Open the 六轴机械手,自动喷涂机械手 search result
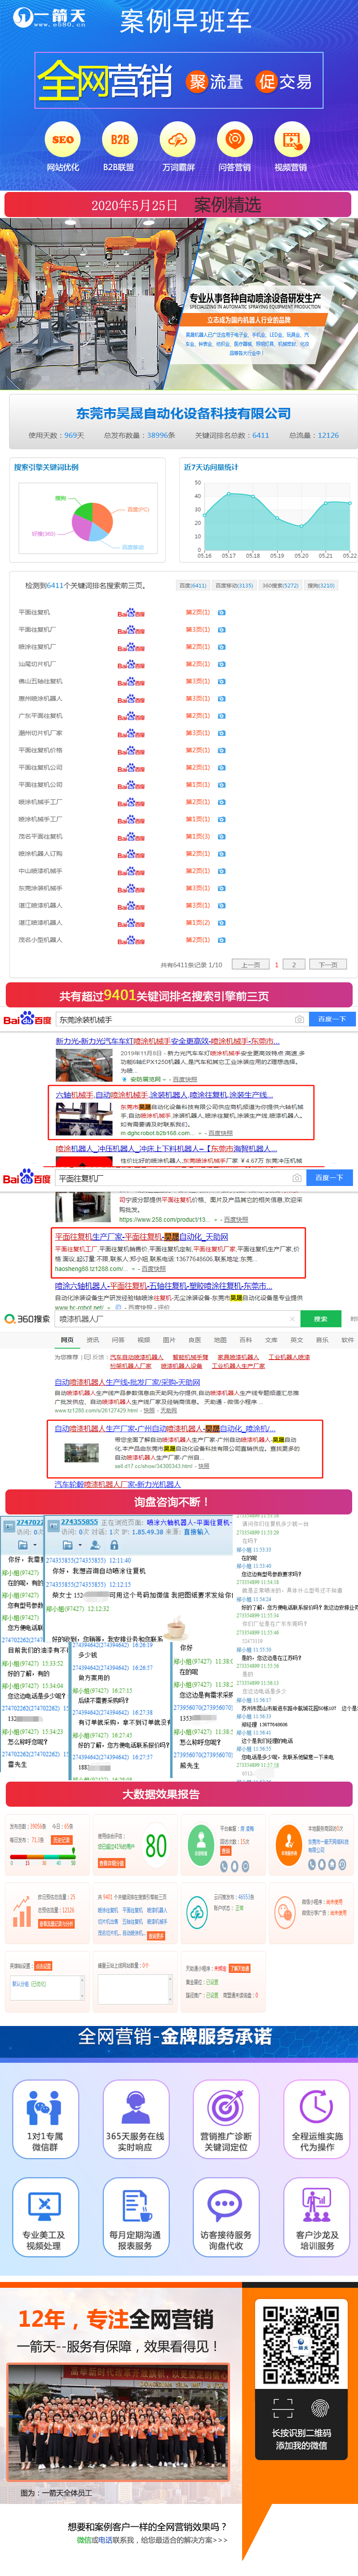 tap(163, 1095)
